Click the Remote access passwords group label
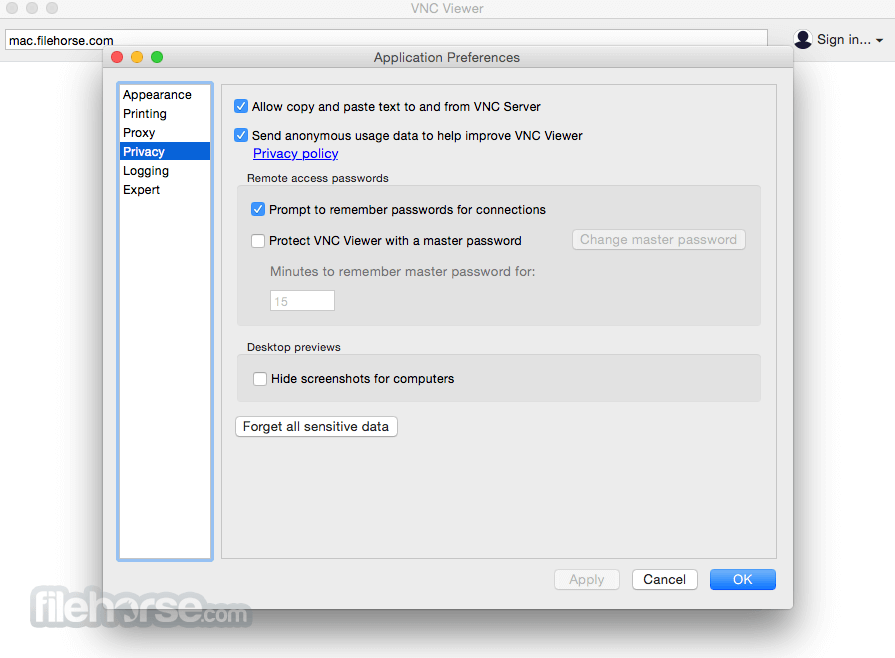This screenshot has width=895, height=658. click(318, 178)
